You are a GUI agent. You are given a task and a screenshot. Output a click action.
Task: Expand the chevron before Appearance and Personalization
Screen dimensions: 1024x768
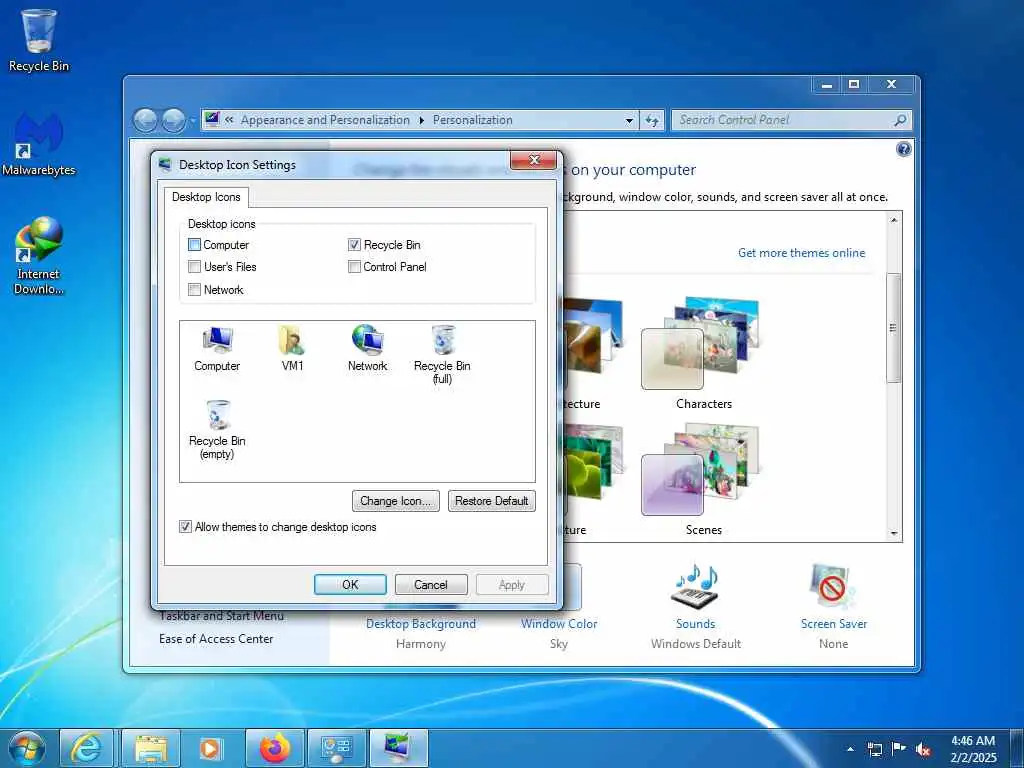point(229,120)
